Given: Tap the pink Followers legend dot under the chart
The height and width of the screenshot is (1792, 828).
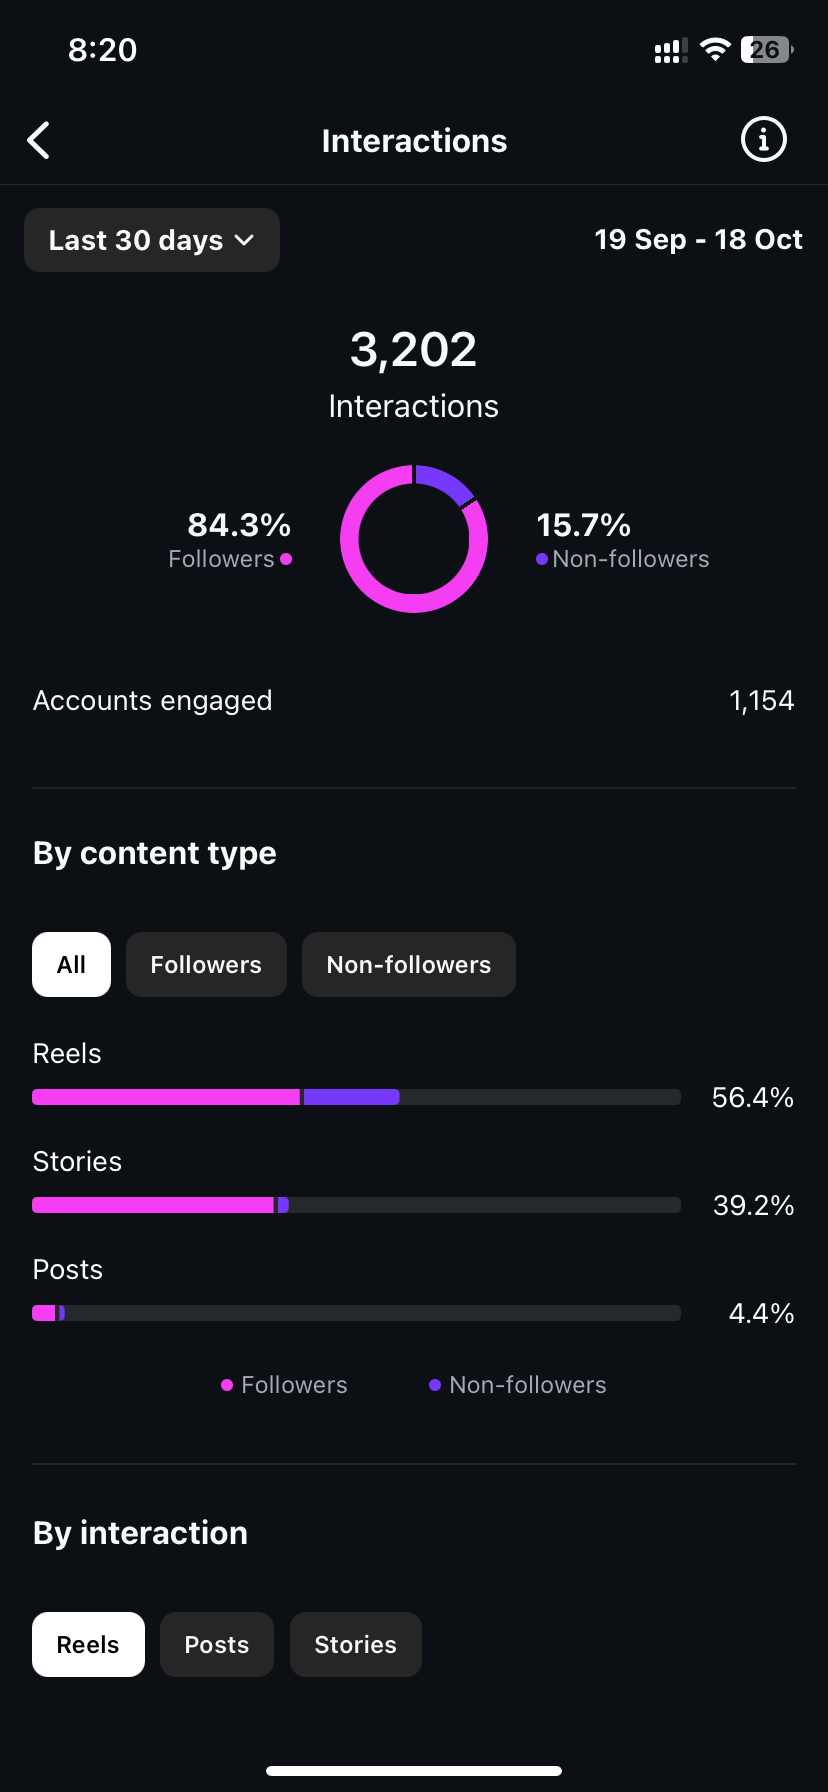Looking at the screenshot, I should pos(227,1385).
